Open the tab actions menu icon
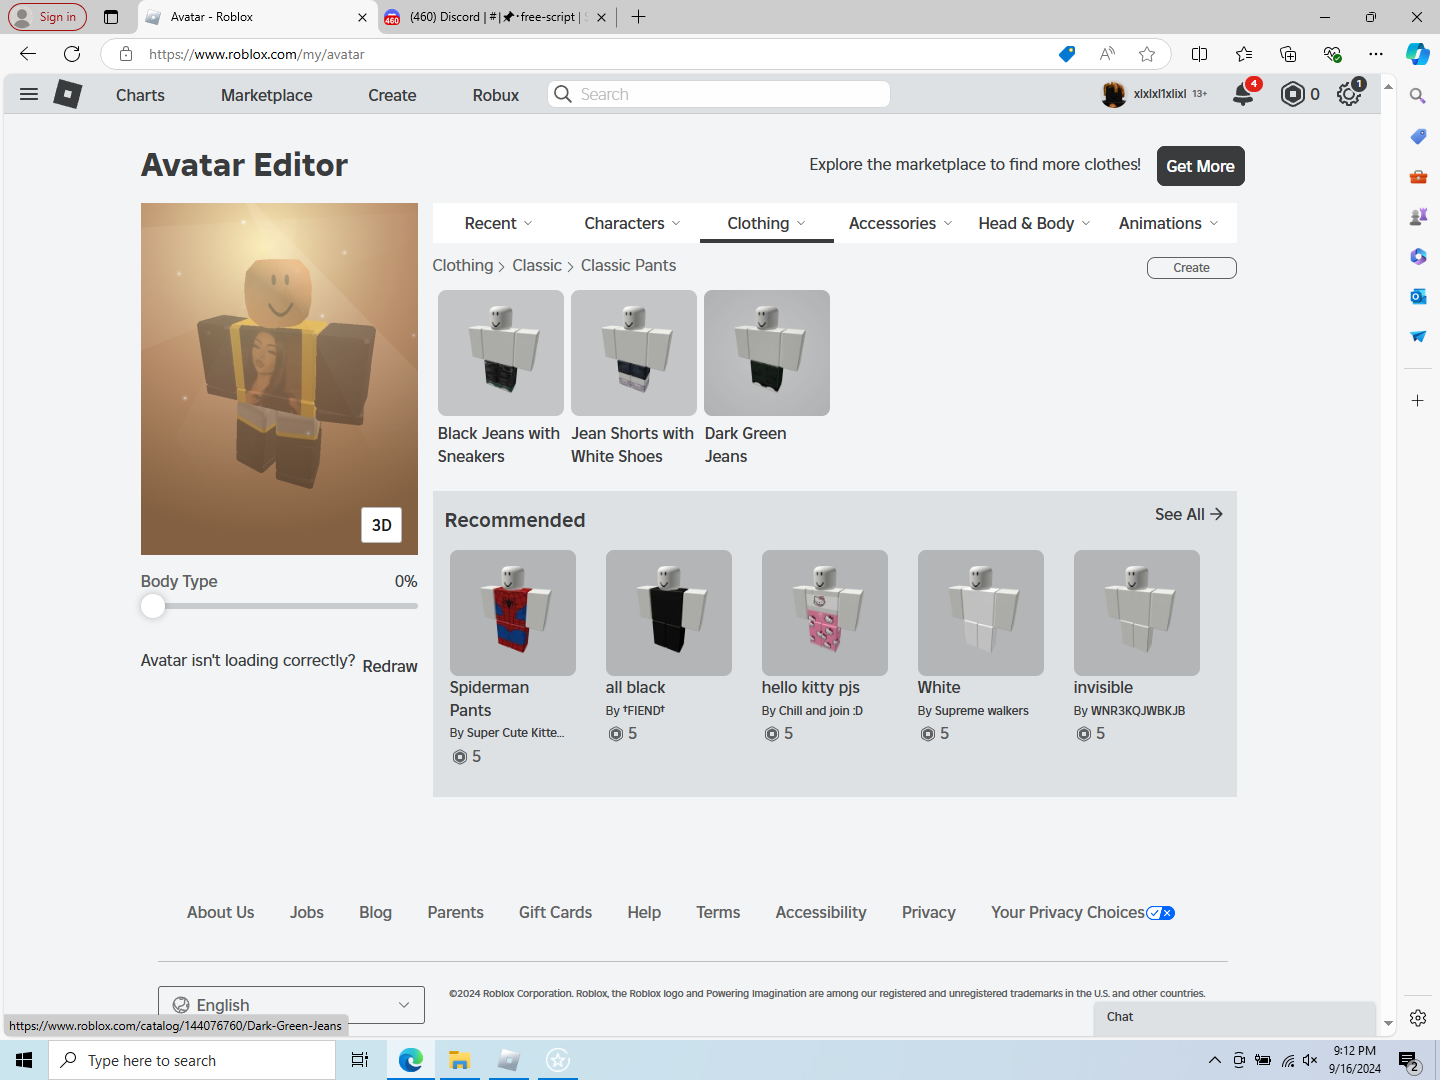The height and width of the screenshot is (1080, 1440). point(111,17)
